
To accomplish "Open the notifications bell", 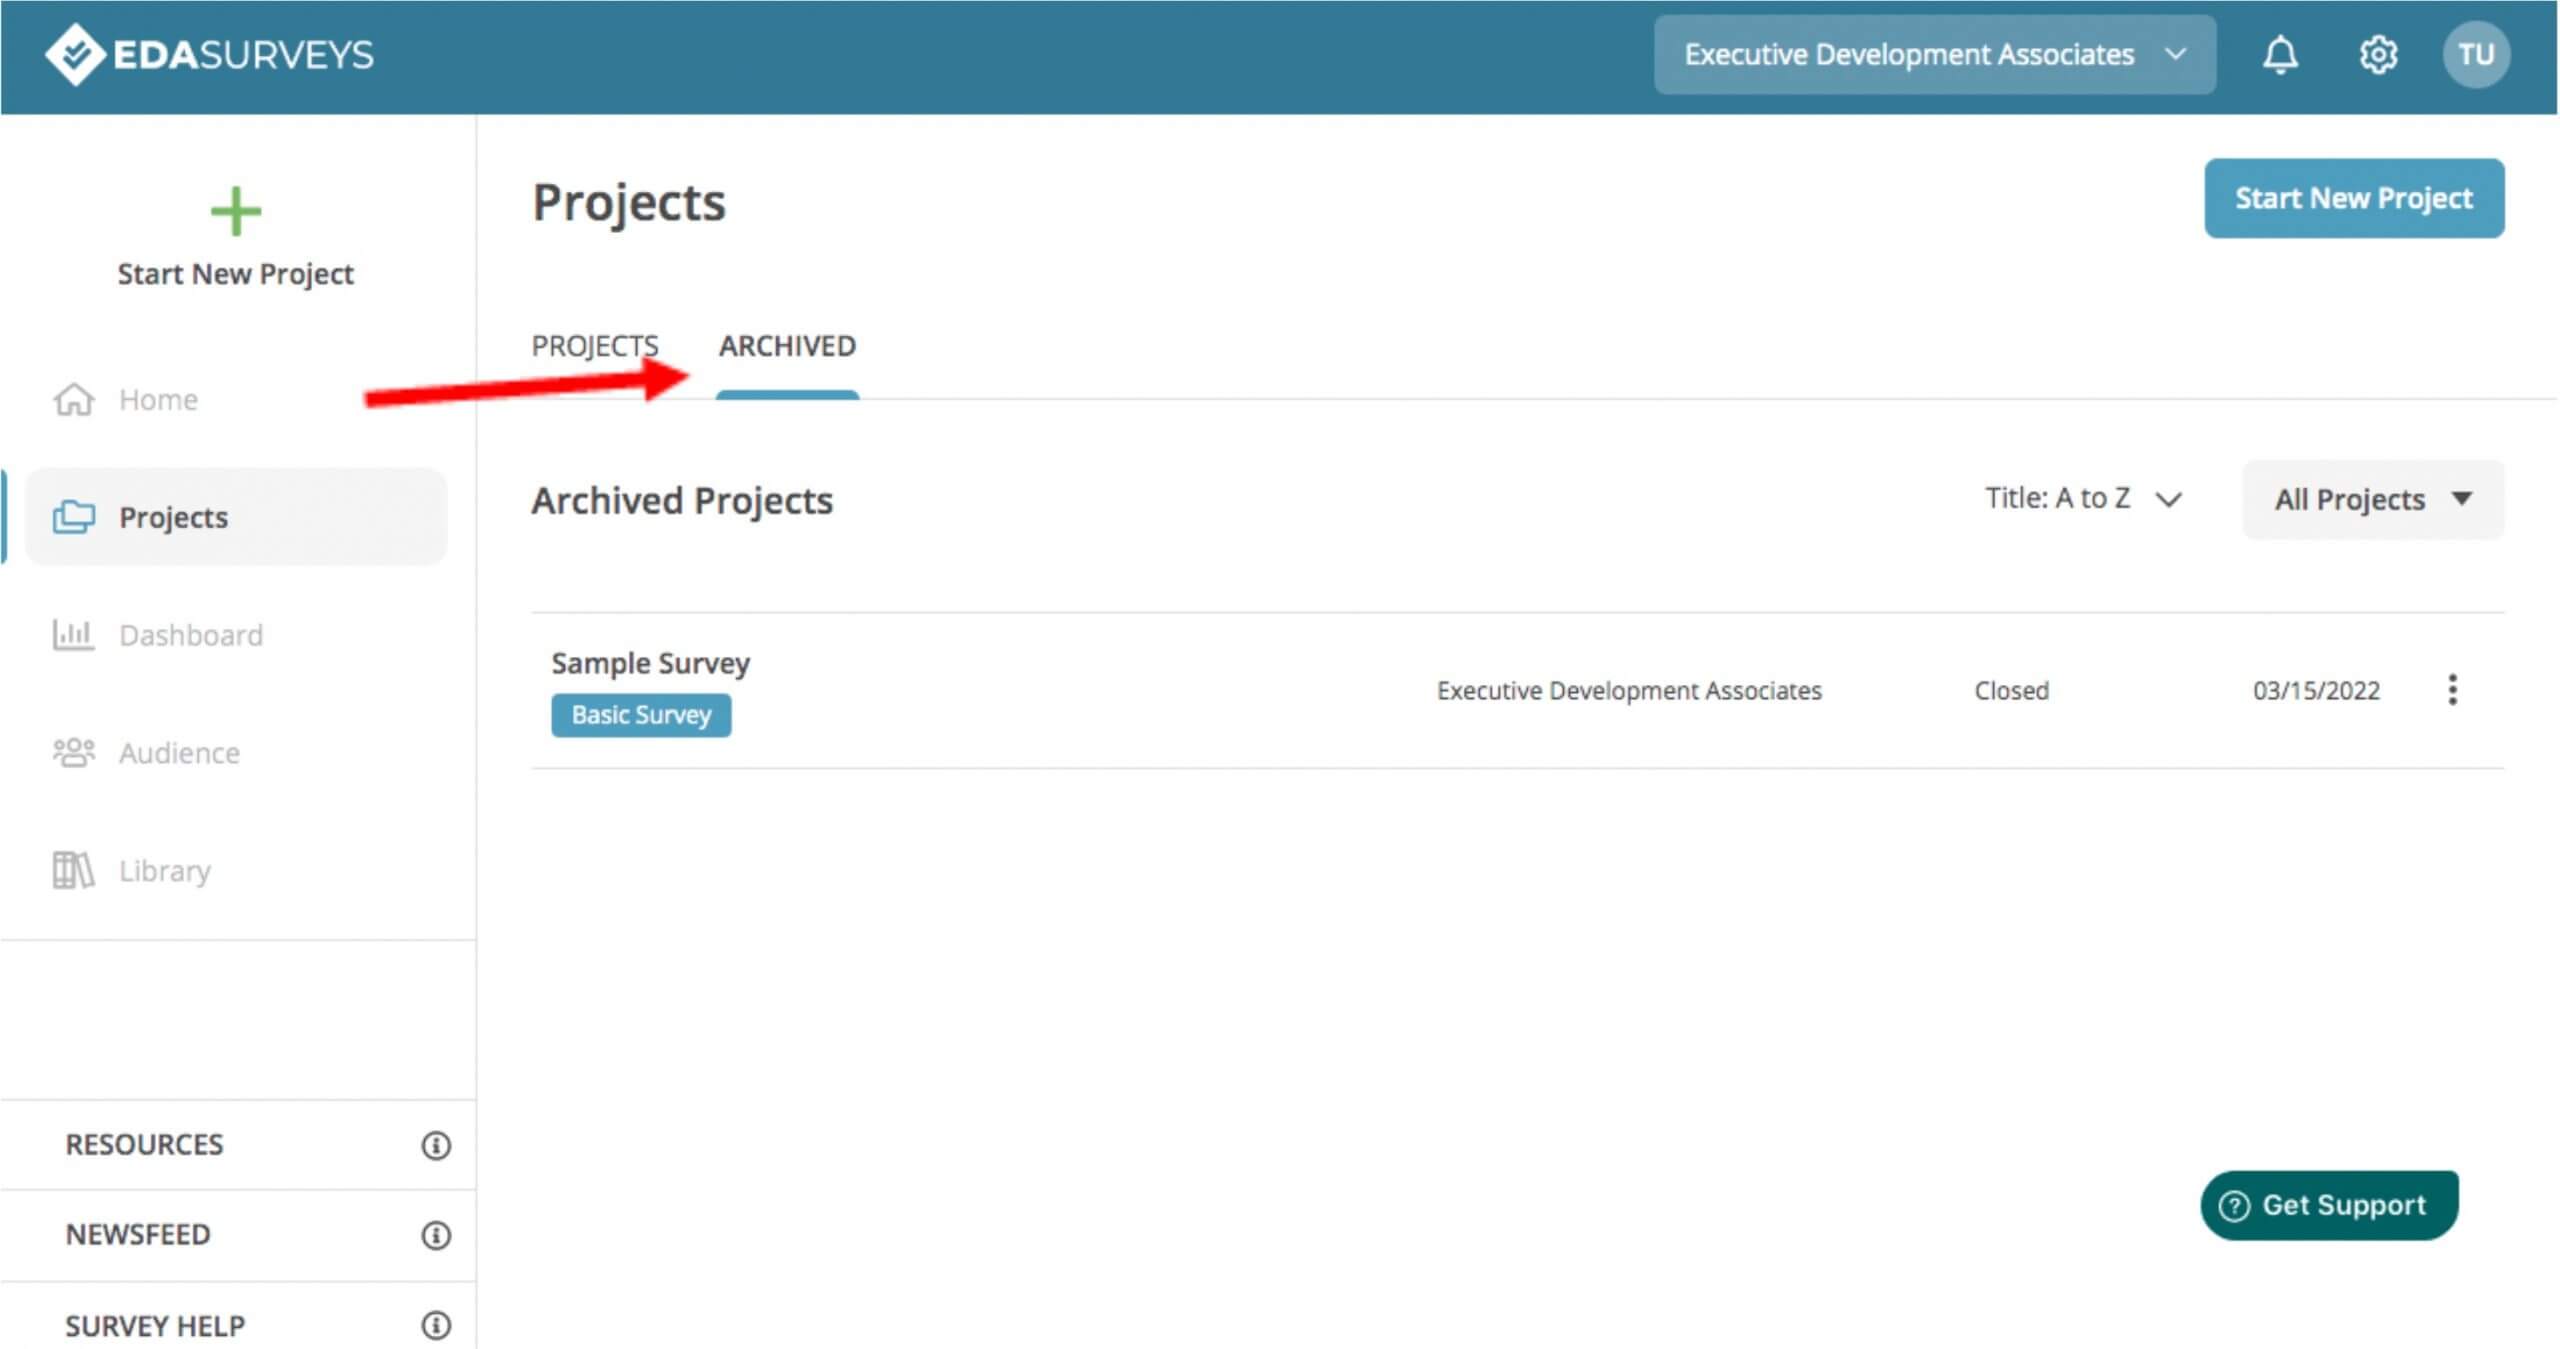I will pyautogui.click(x=2279, y=54).
